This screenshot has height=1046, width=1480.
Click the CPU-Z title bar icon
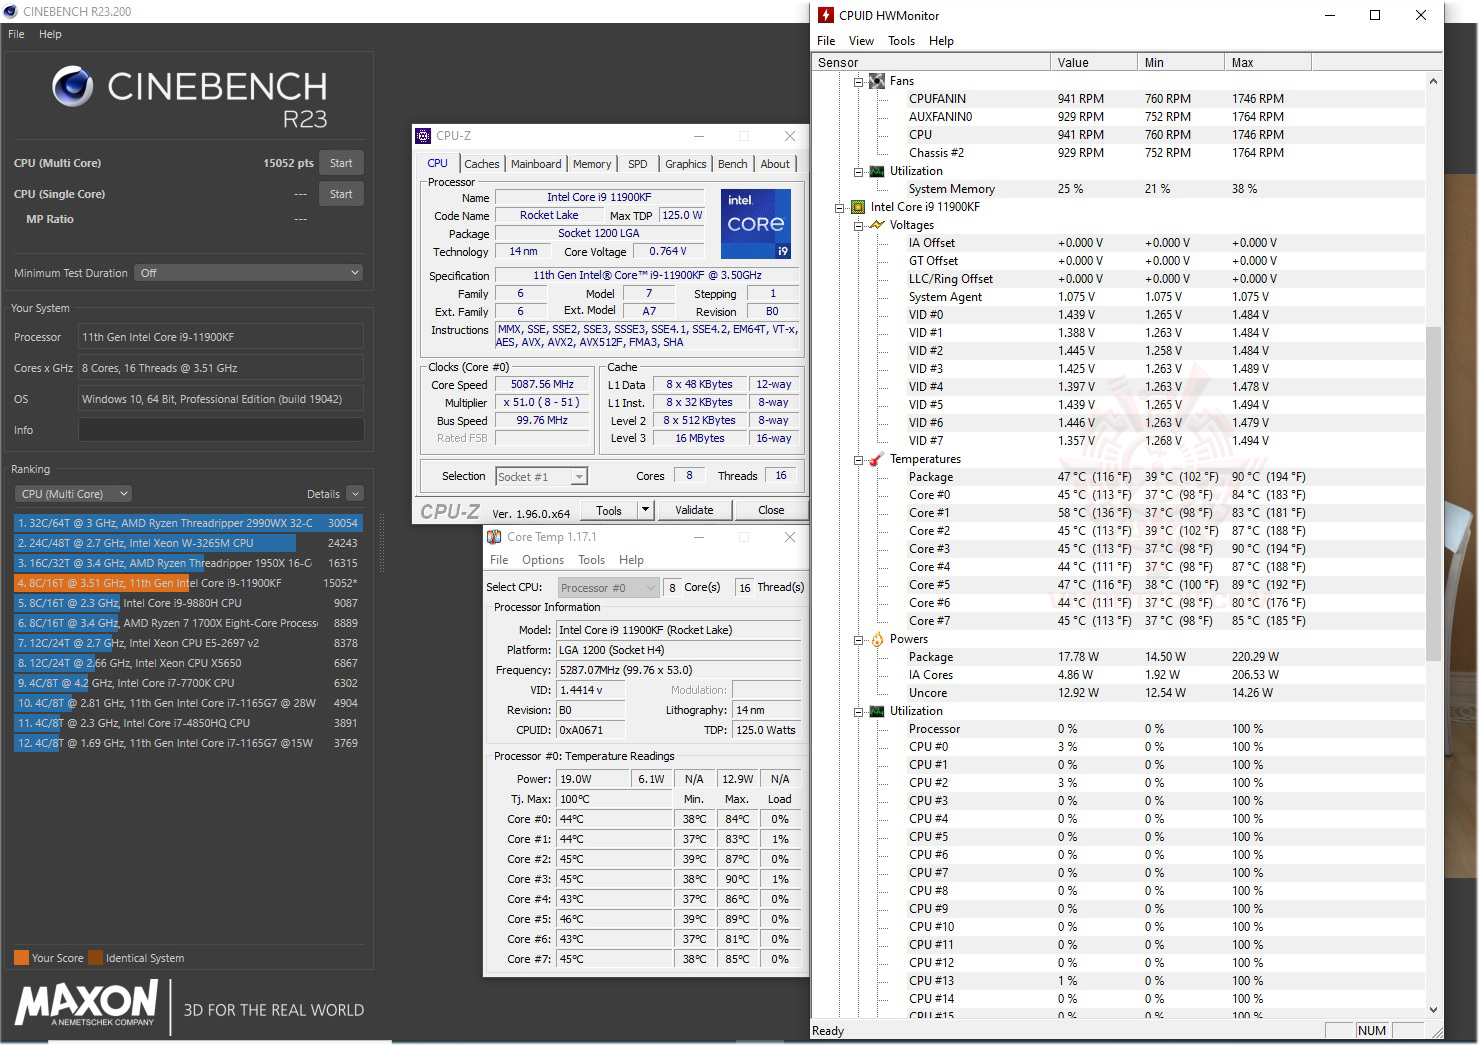(424, 136)
